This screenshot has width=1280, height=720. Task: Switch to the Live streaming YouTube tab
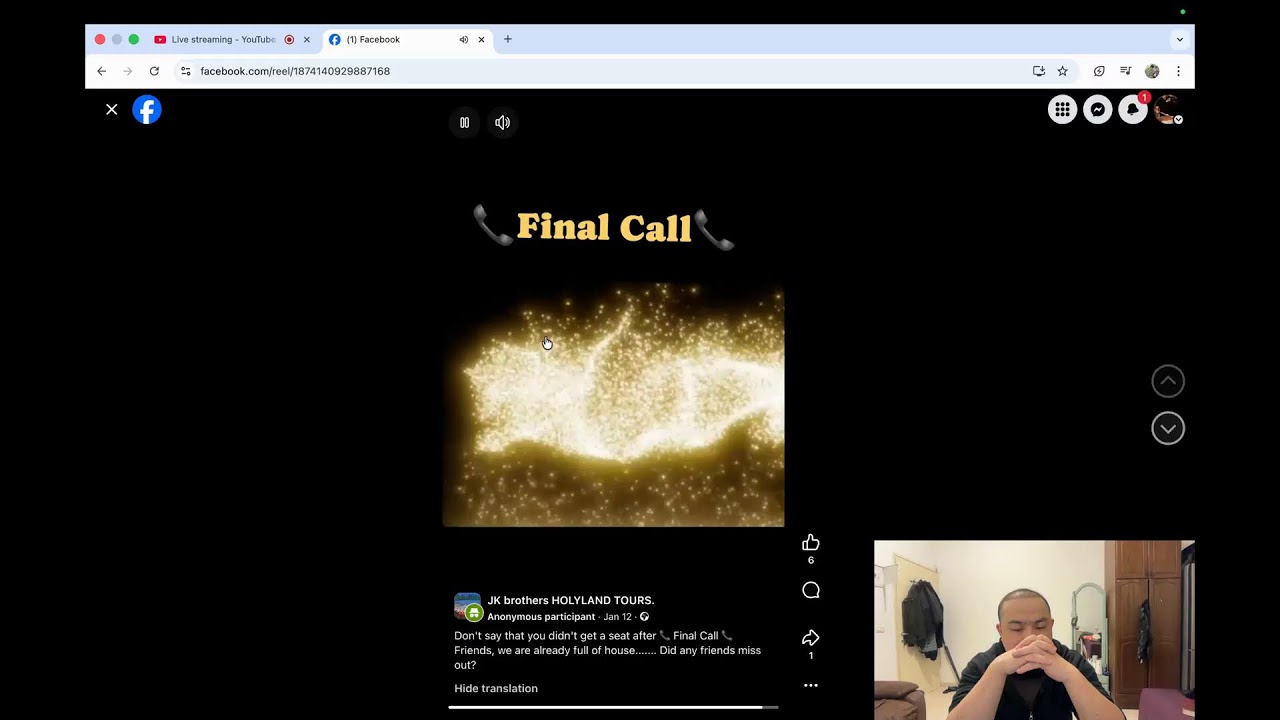(x=223, y=39)
